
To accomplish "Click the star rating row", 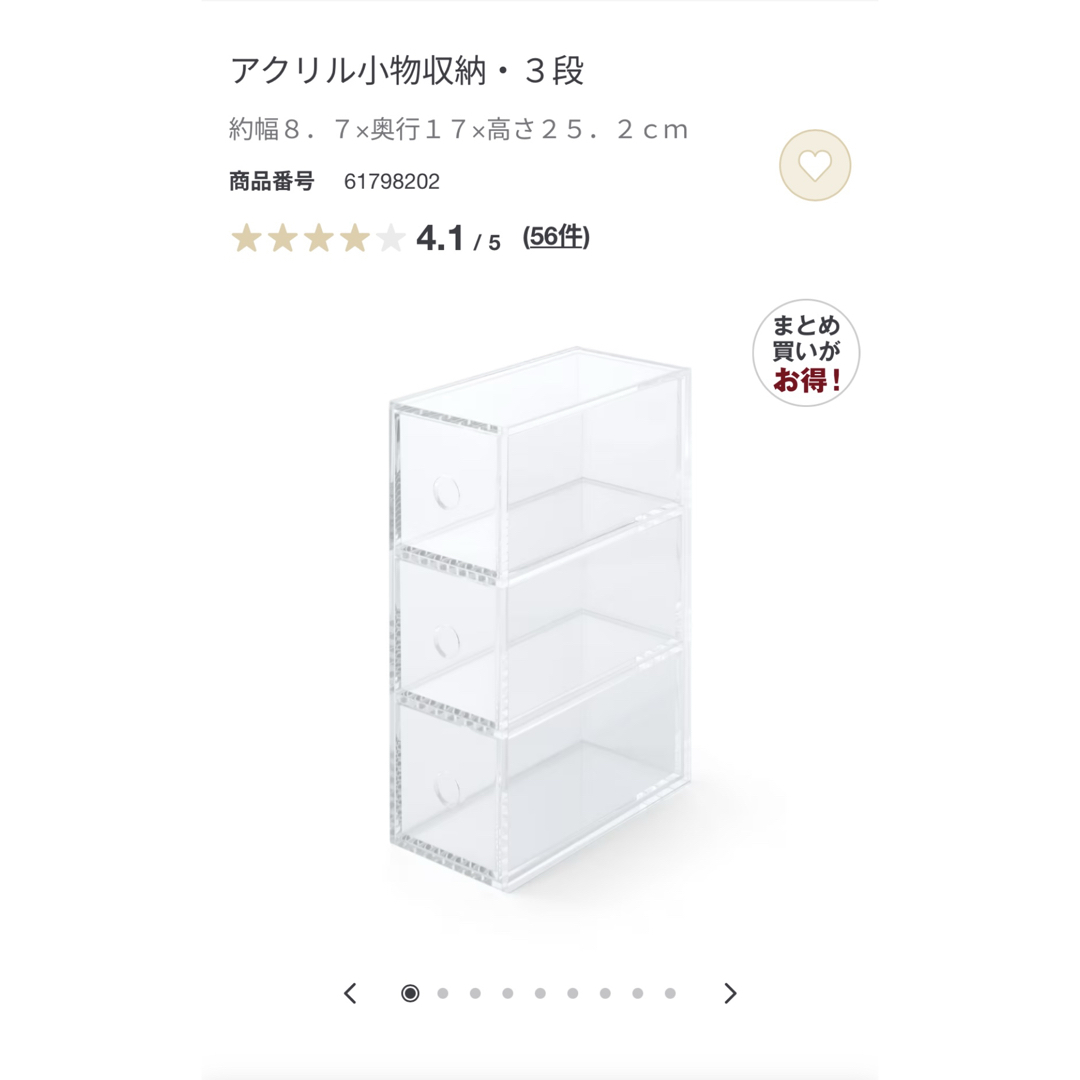I will 318,238.
